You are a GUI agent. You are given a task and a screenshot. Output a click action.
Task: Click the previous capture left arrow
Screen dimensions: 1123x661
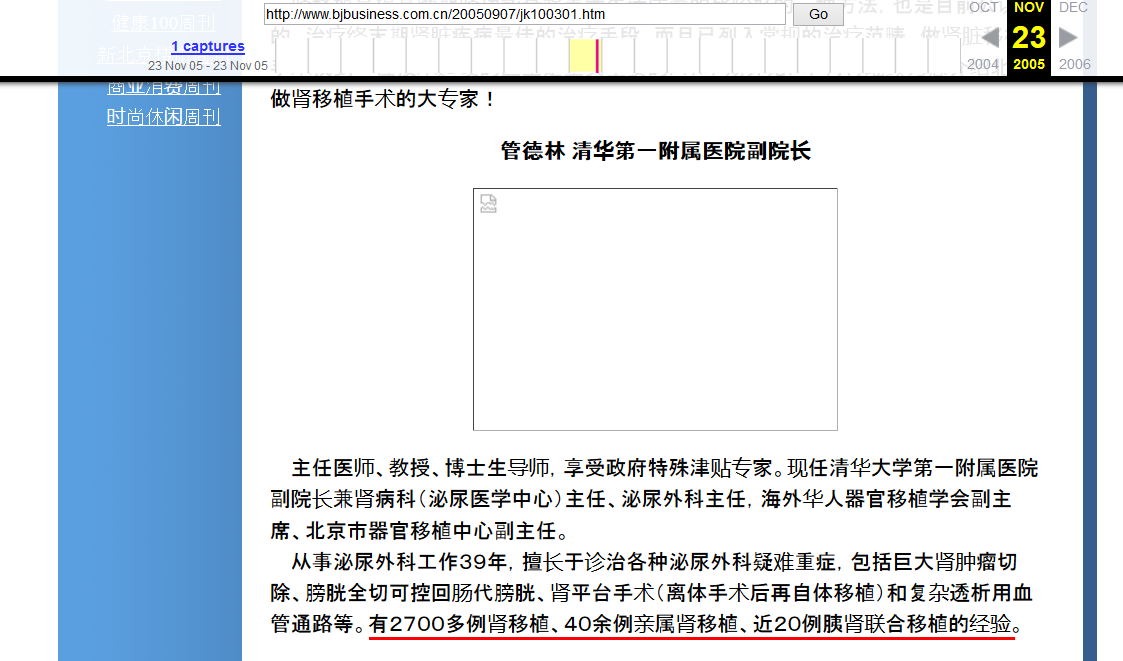(x=989, y=38)
